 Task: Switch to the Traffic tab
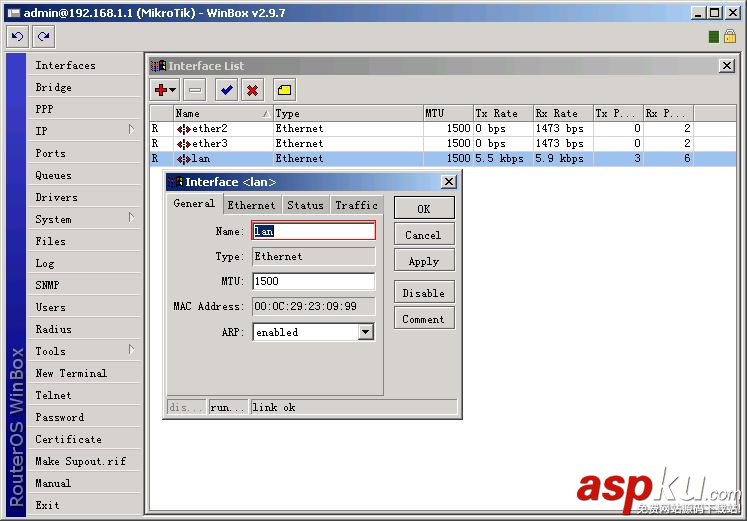click(x=356, y=205)
